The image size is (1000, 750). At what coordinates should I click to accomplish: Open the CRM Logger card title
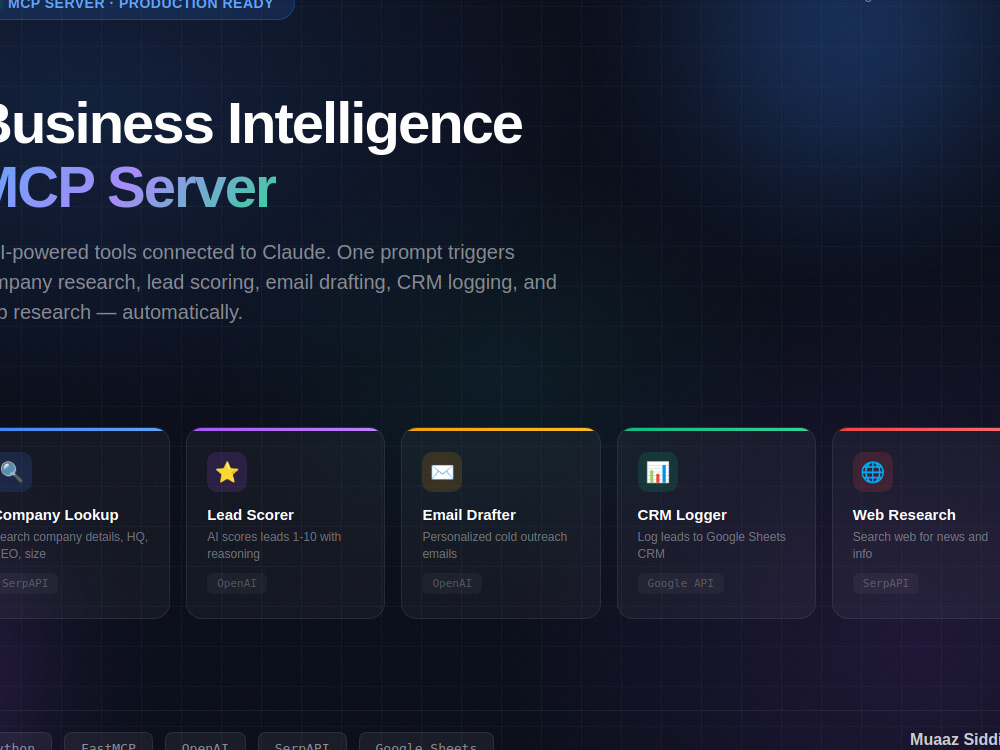[x=682, y=515]
